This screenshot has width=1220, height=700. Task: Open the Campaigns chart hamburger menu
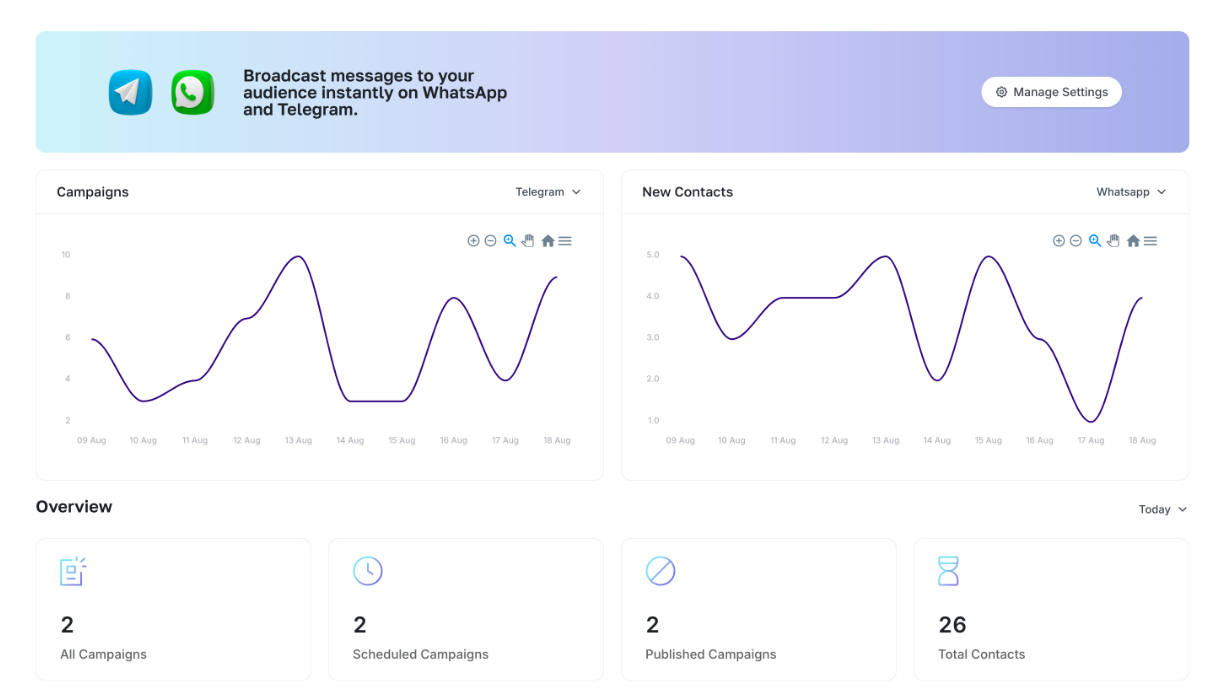pos(565,241)
